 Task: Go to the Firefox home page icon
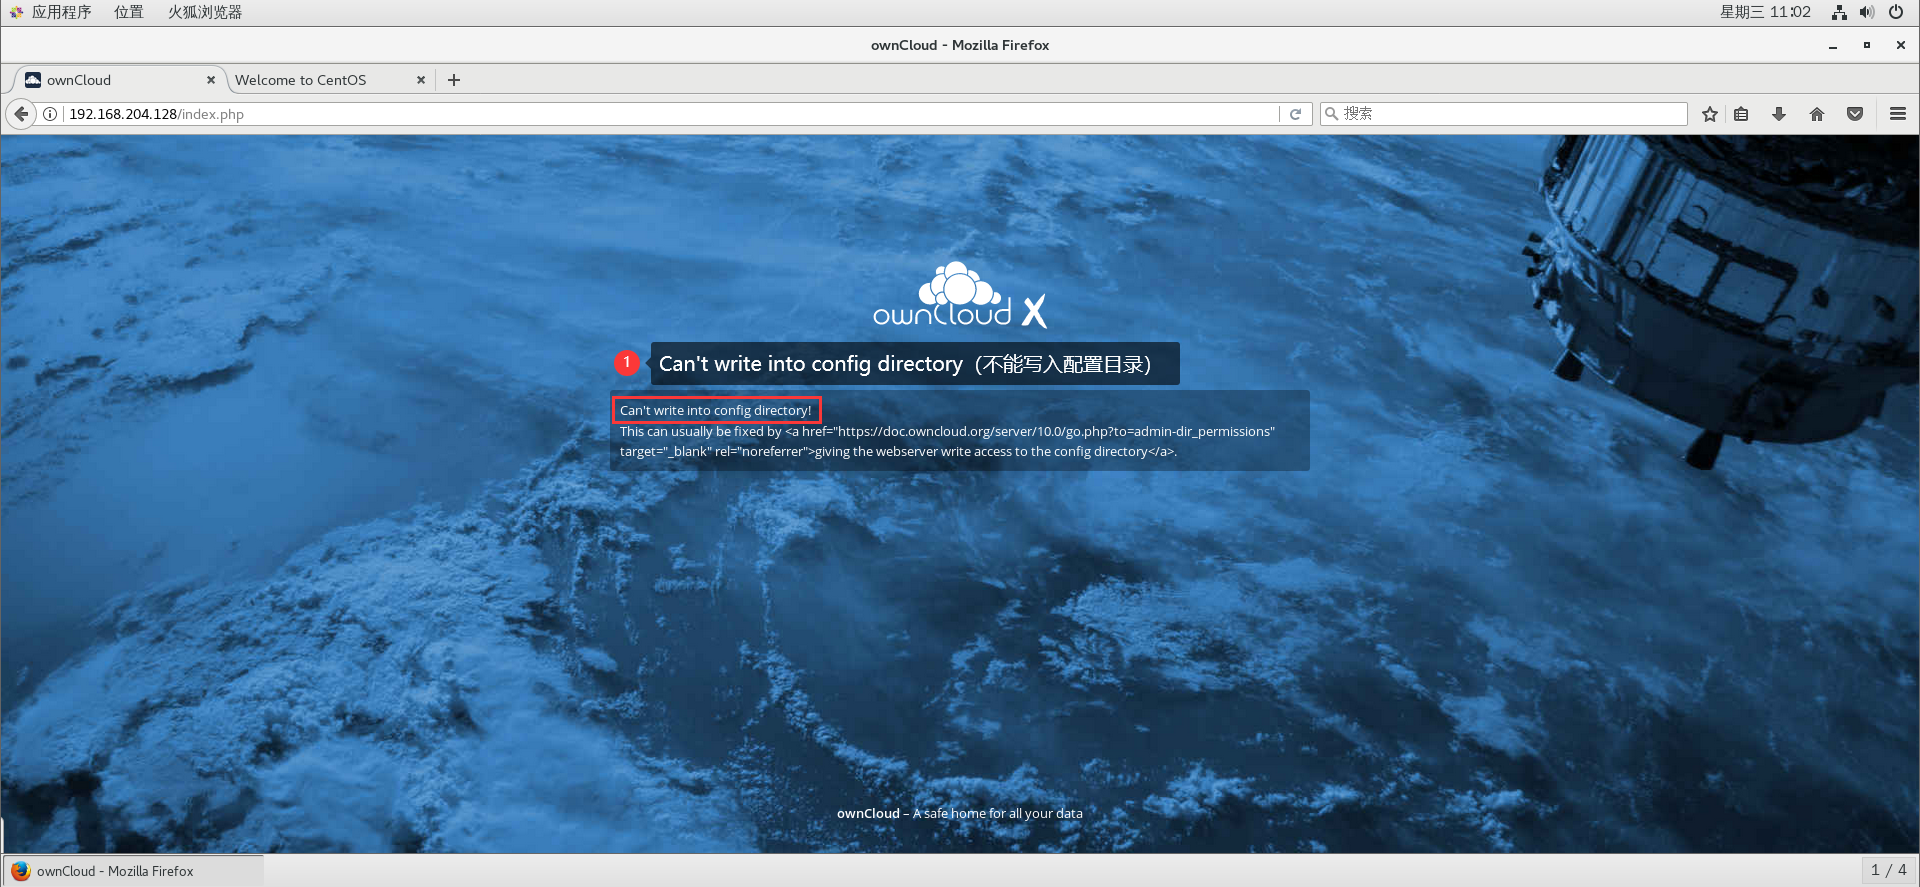coord(1817,114)
